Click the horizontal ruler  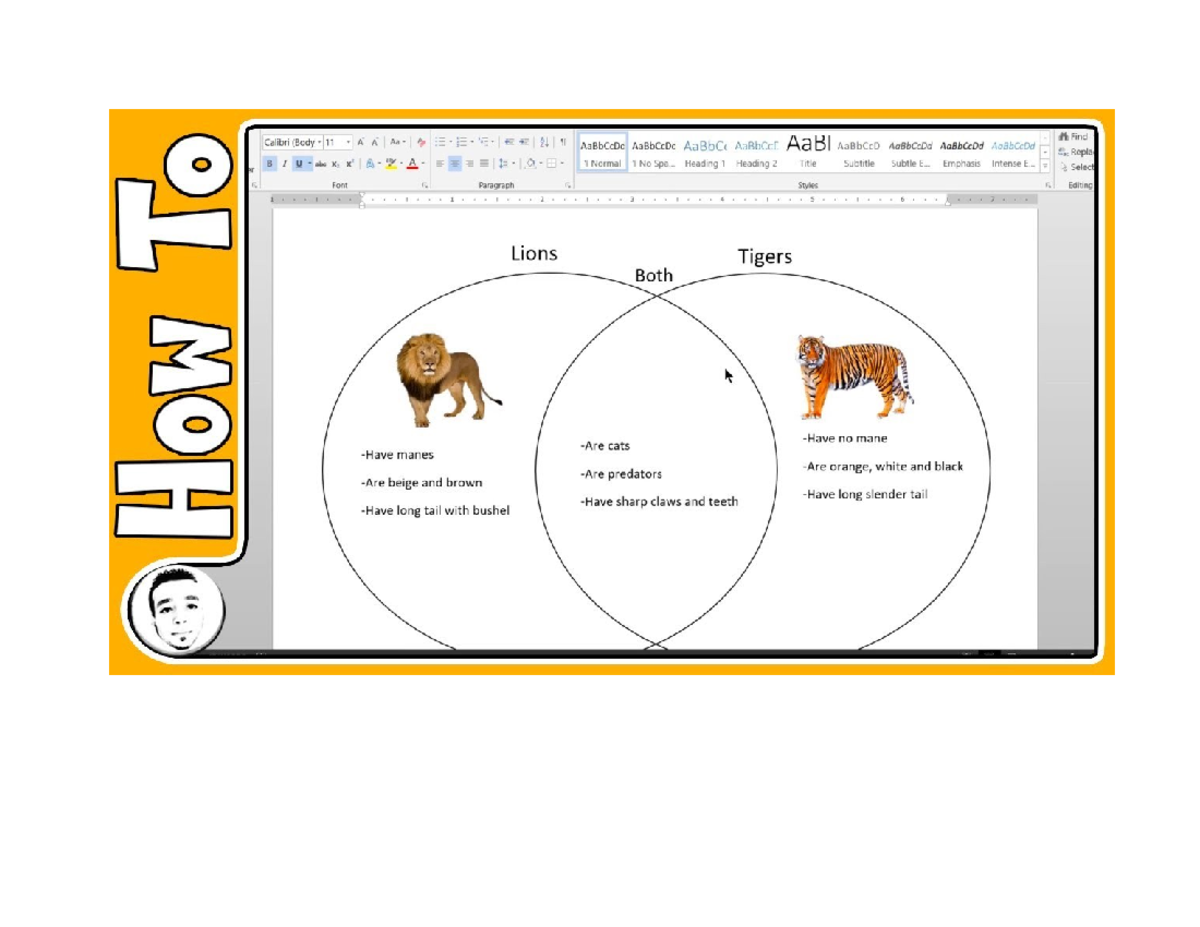655,200
